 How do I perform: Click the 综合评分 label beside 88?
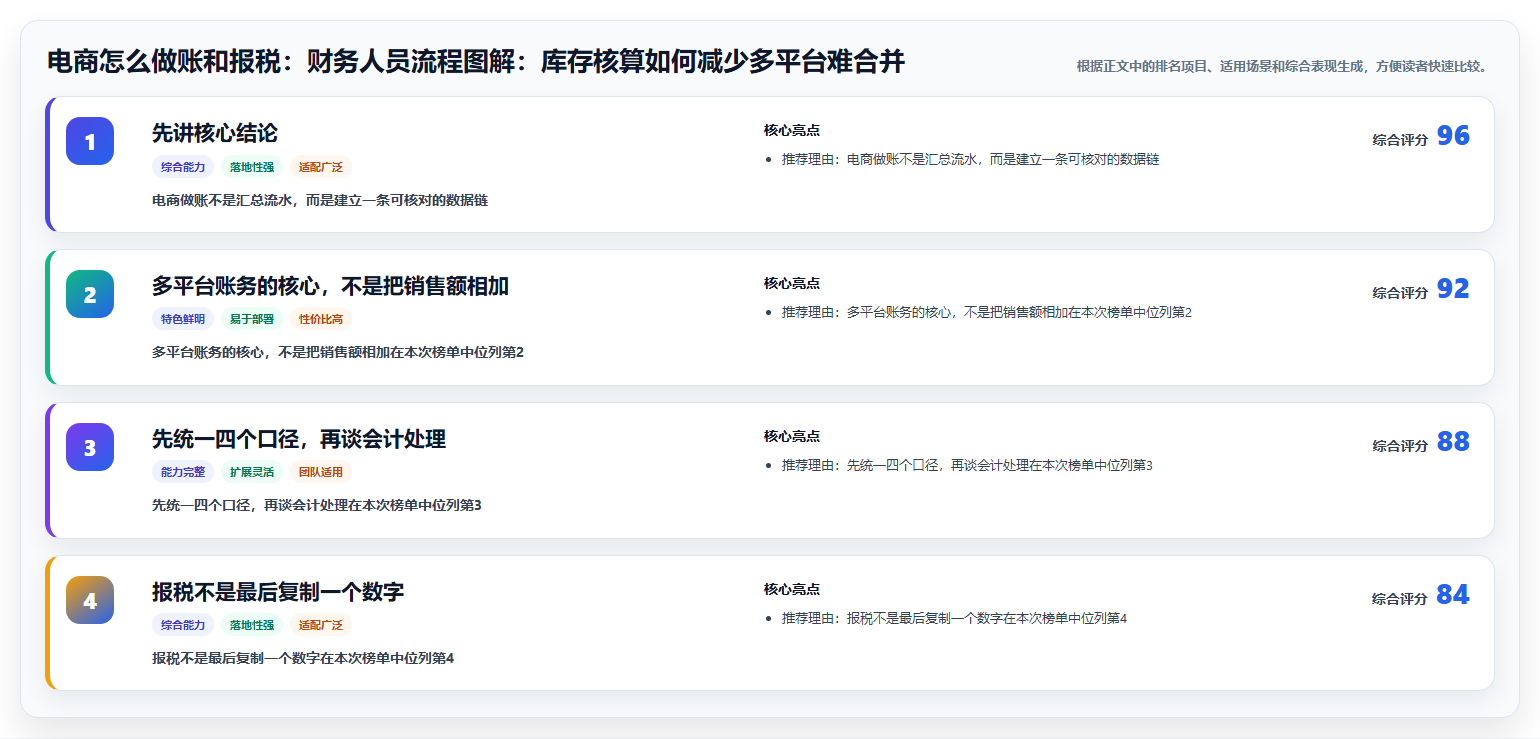[1400, 446]
